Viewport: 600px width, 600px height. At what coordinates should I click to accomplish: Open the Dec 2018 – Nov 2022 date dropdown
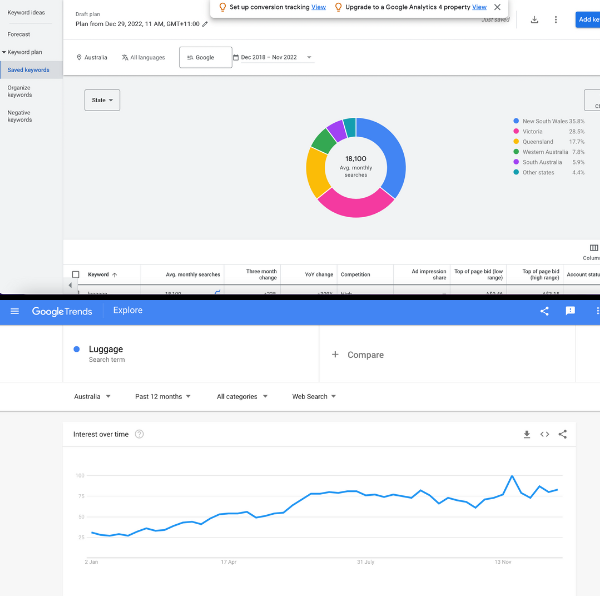tap(276, 57)
